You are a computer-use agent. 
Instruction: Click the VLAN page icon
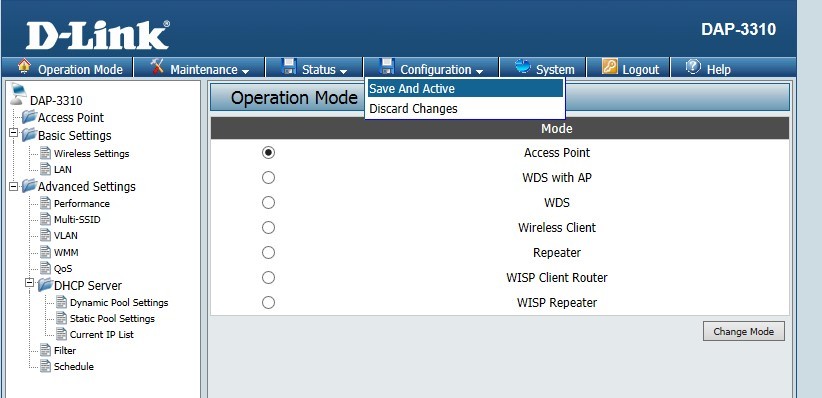(46, 235)
